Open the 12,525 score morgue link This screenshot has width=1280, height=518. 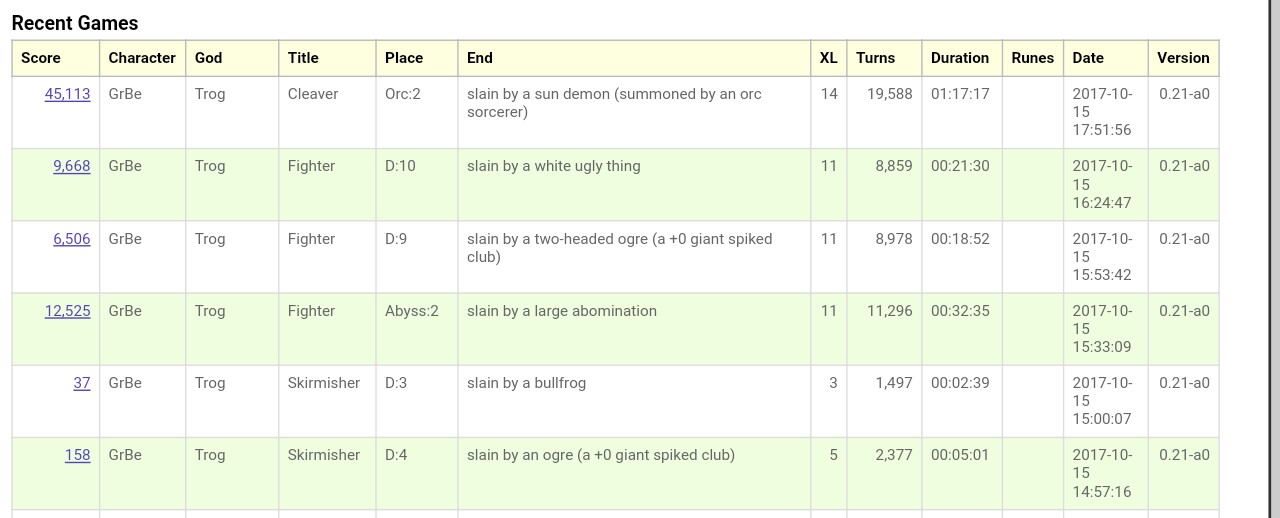coord(67,311)
